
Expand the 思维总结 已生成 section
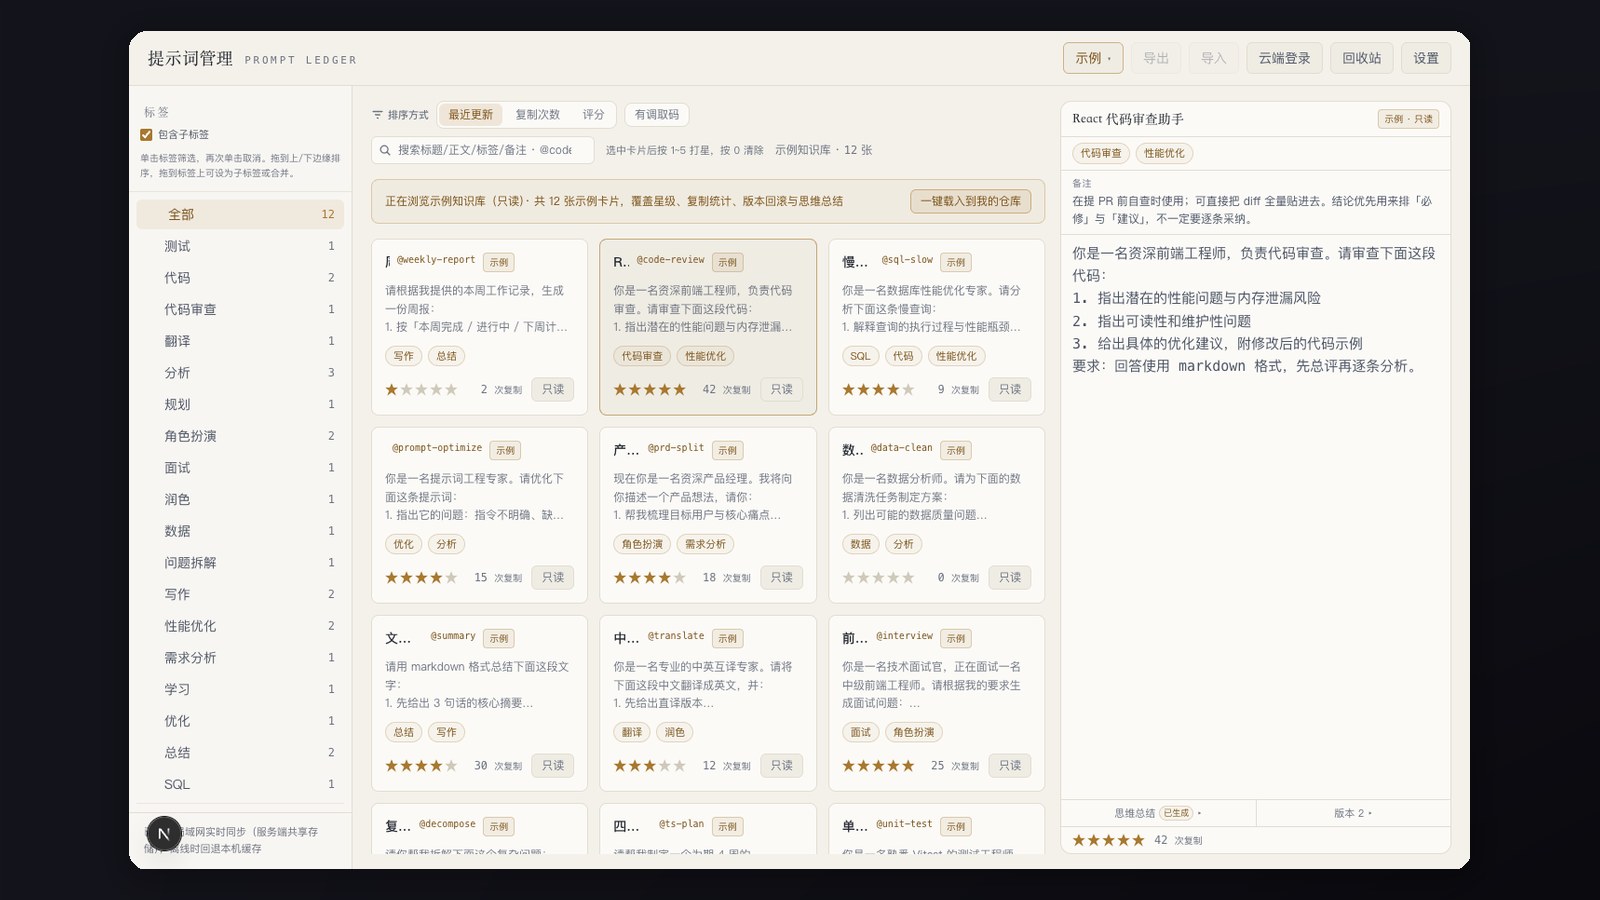pos(1158,813)
